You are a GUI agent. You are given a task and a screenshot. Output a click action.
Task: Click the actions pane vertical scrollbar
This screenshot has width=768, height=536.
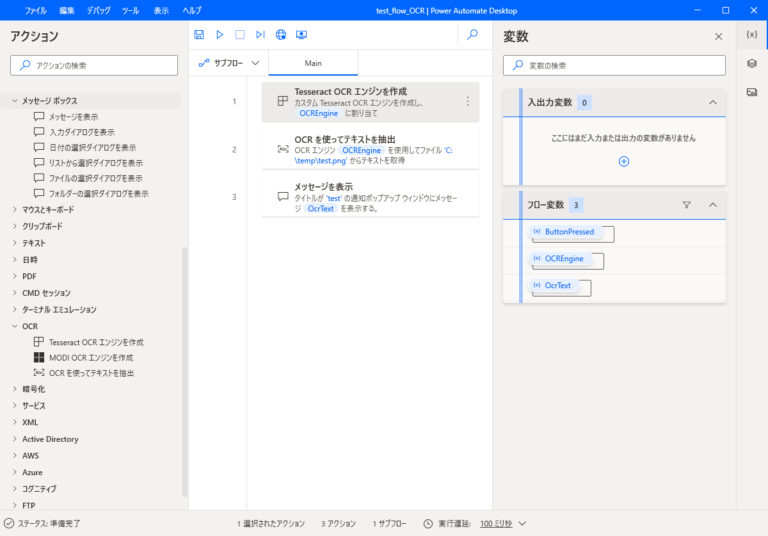click(x=185, y=372)
